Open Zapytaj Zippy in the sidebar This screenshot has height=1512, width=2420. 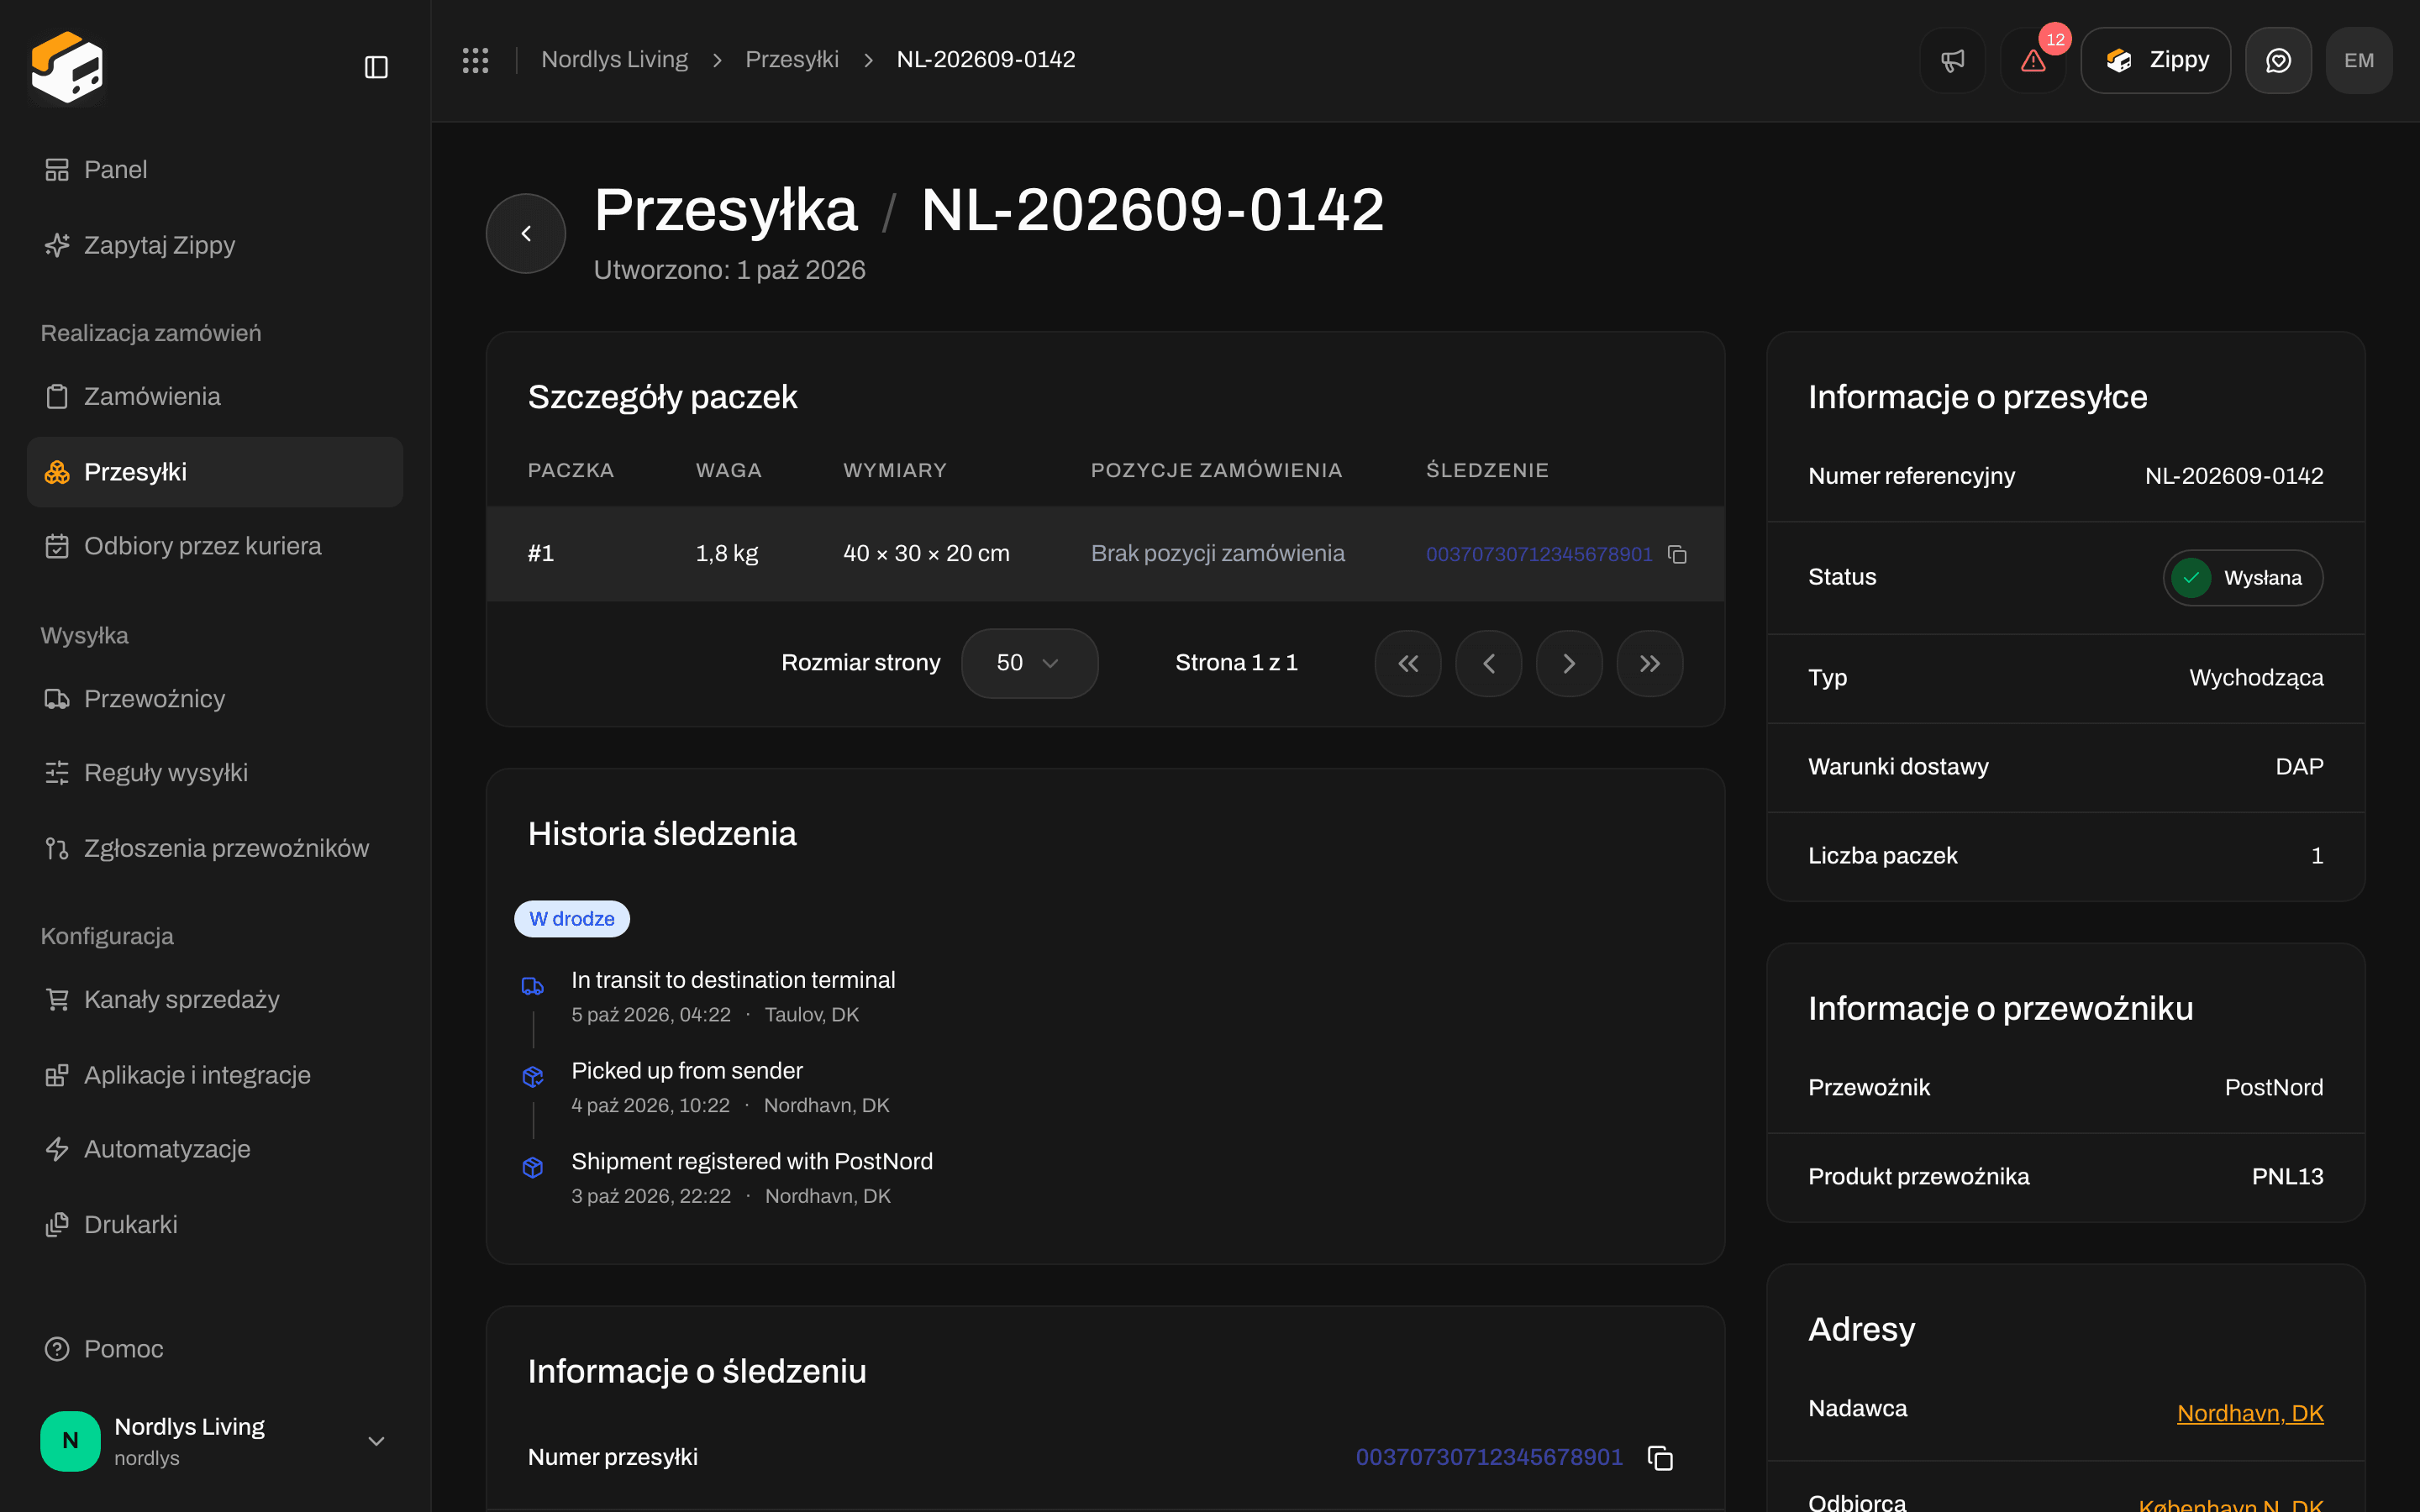point(215,245)
